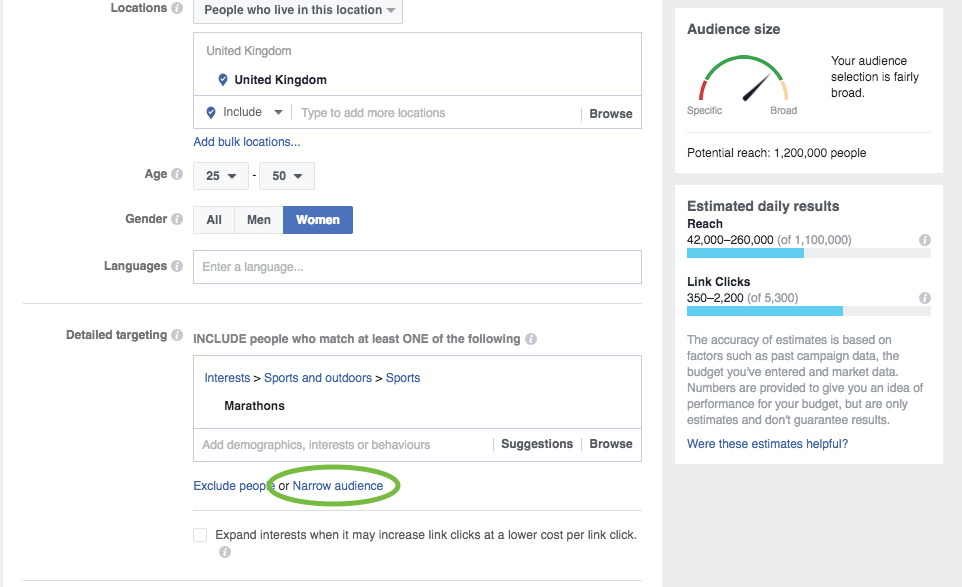Image resolution: width=962 pixels, height=587 pixels.
Task: Click the Narrow audience link
Action: pyautogui.click(x=337, y=486)
